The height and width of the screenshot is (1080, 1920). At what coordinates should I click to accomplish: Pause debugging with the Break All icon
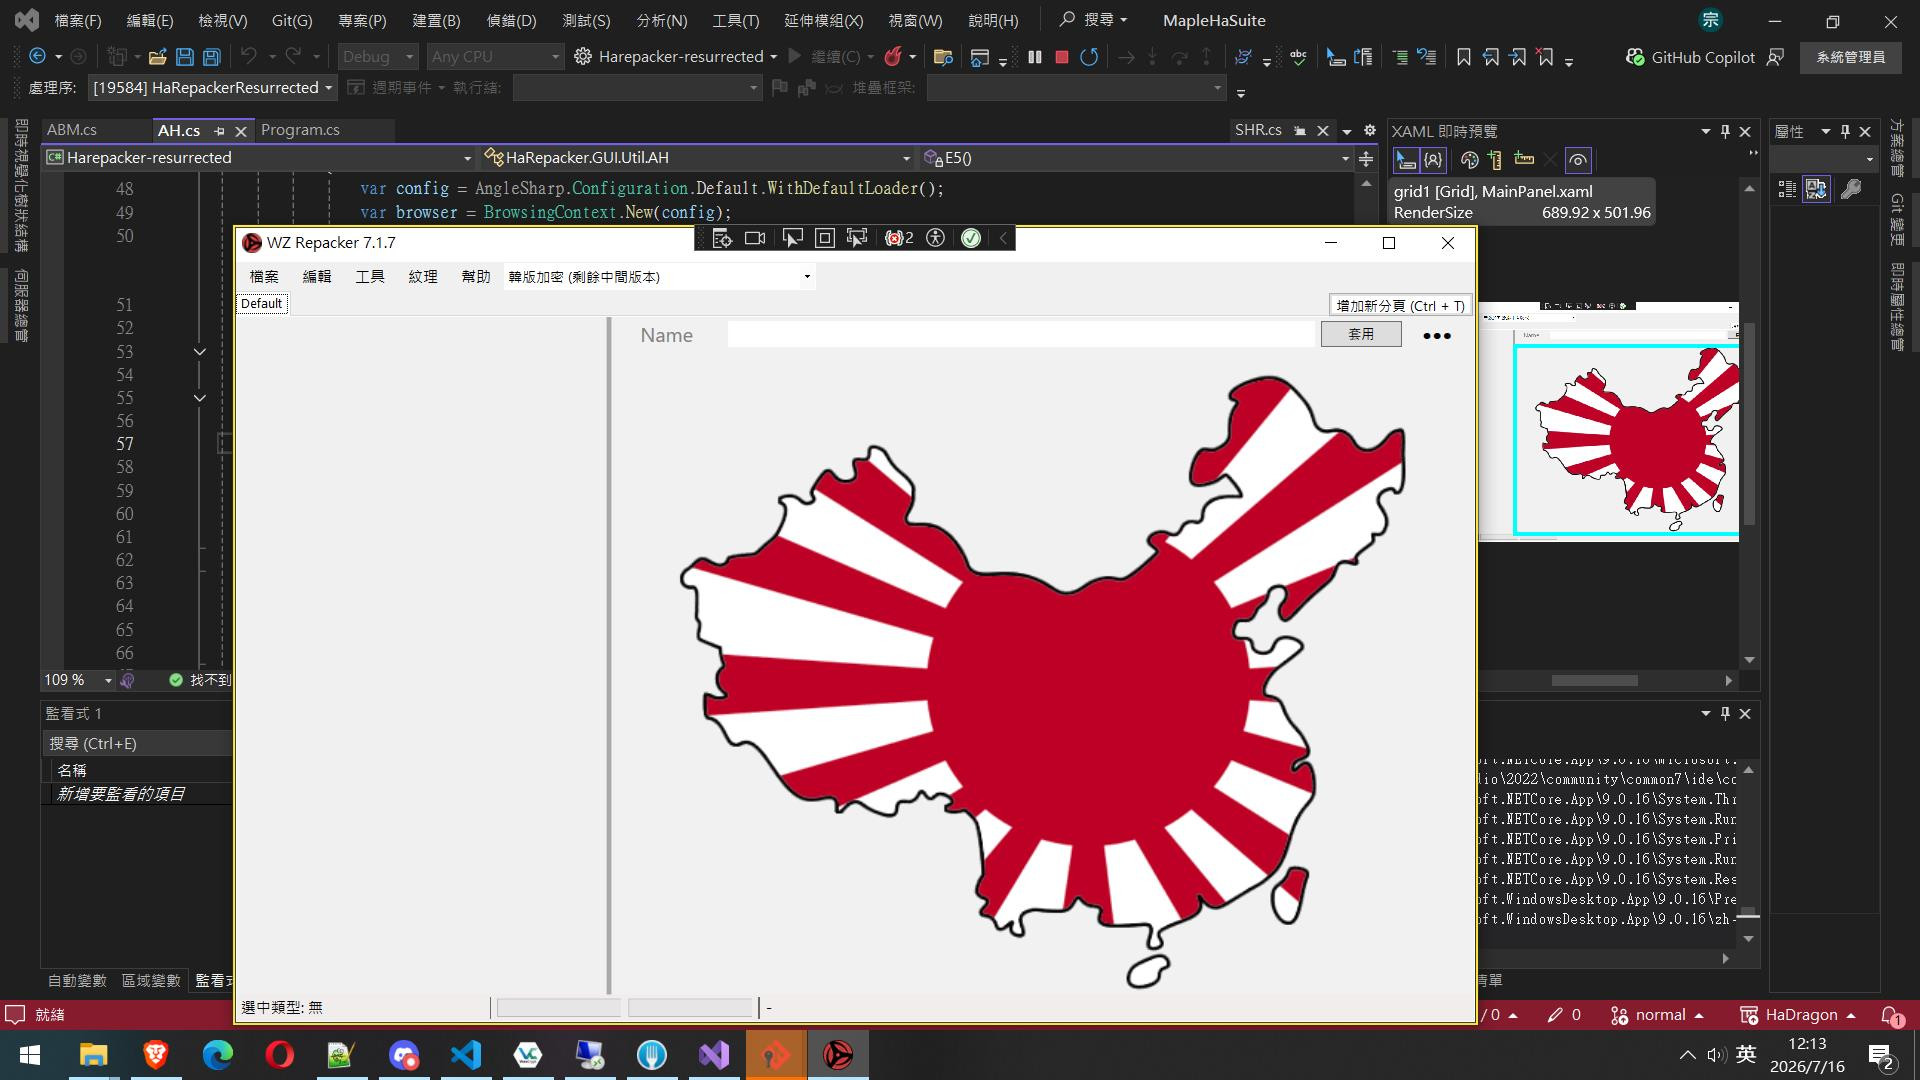pyautogui.click(x=1035, y=57)
